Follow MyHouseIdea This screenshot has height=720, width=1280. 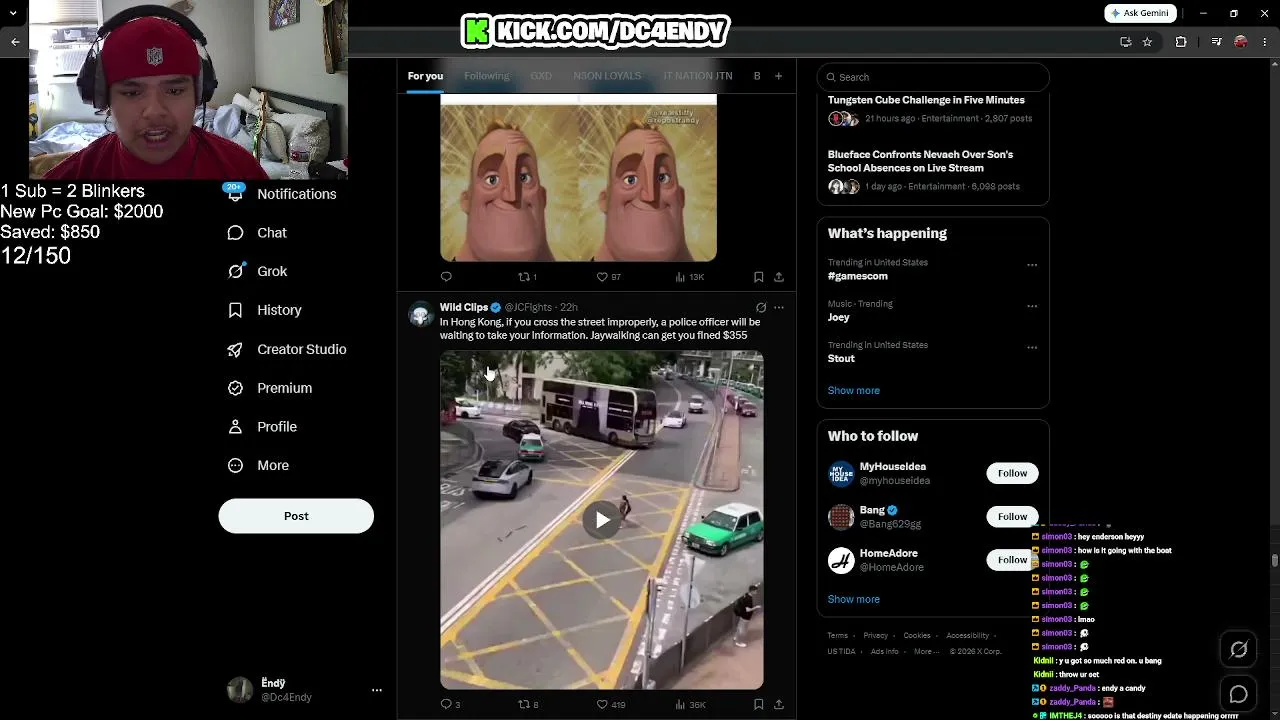1012,473
